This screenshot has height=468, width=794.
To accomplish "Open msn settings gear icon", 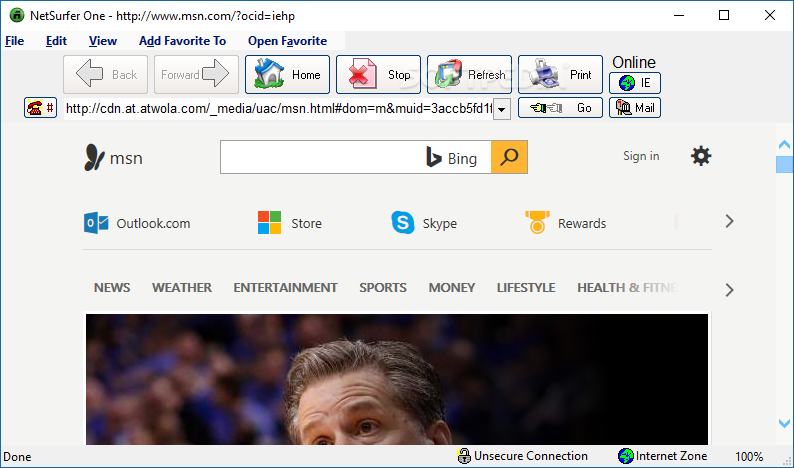I will [x=701, y=156].
